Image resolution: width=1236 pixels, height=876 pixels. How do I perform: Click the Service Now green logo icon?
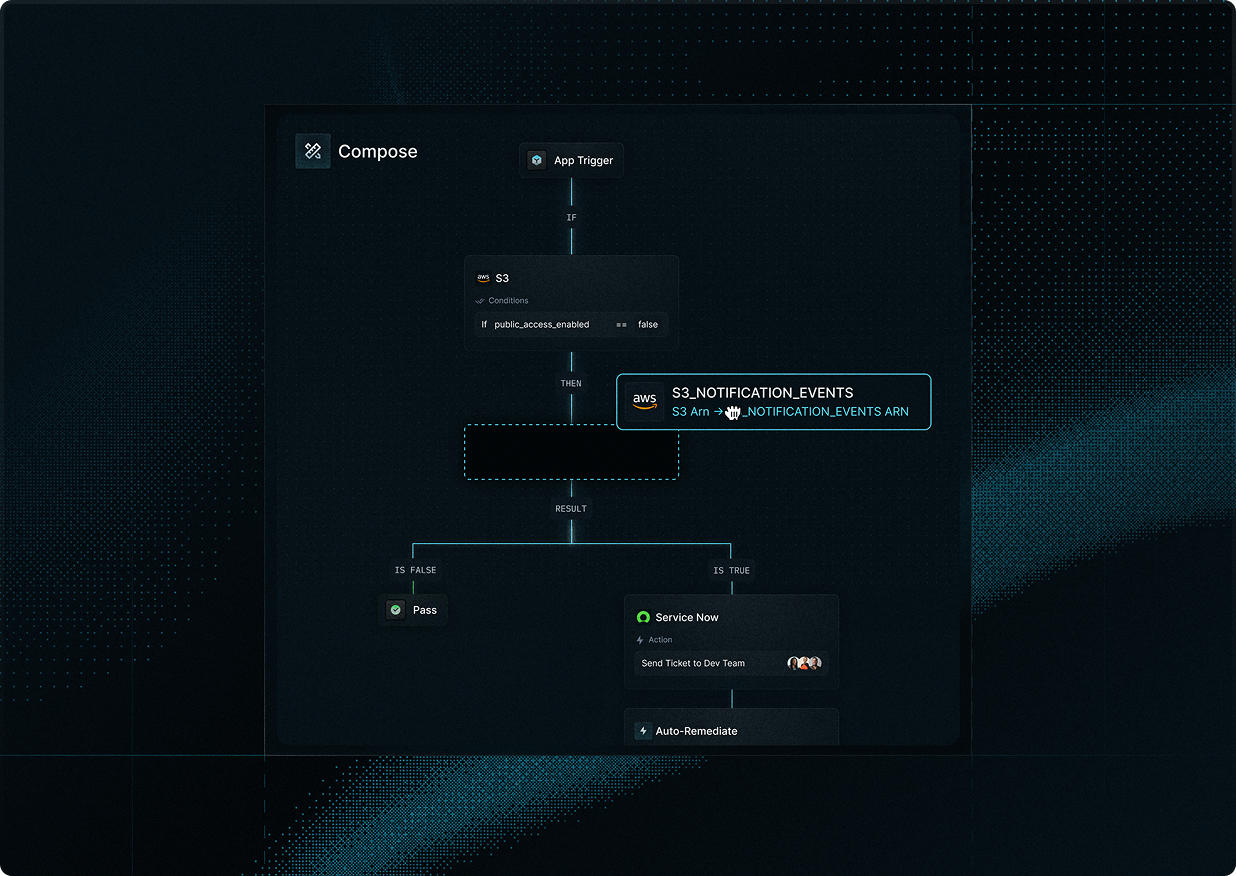[x=643, y=617]
